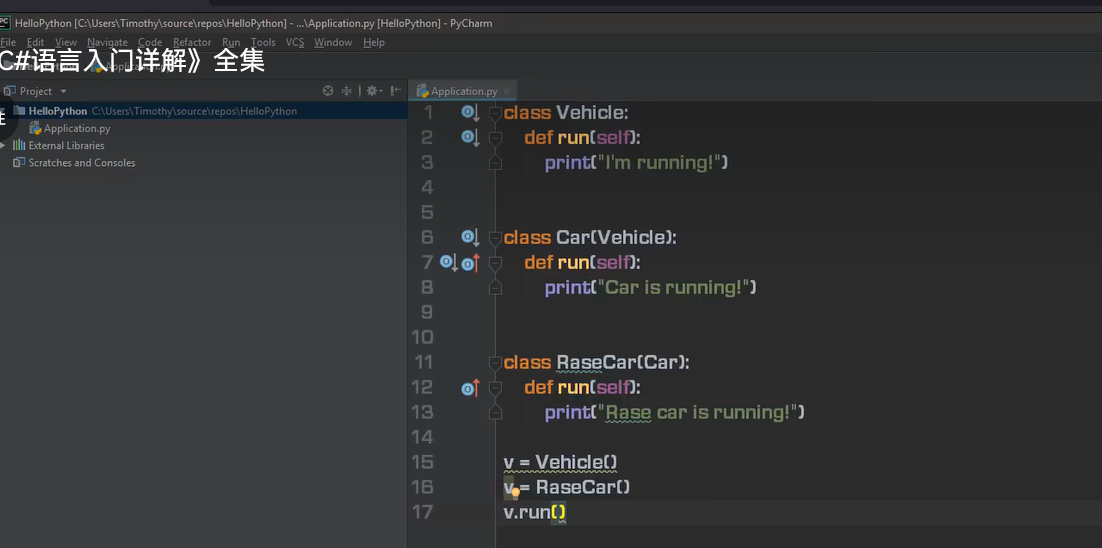This screenshot has height=548, width=1102.
Task: Collapse the class RaseCar fold marker on line 11
Action: point(495,363)
